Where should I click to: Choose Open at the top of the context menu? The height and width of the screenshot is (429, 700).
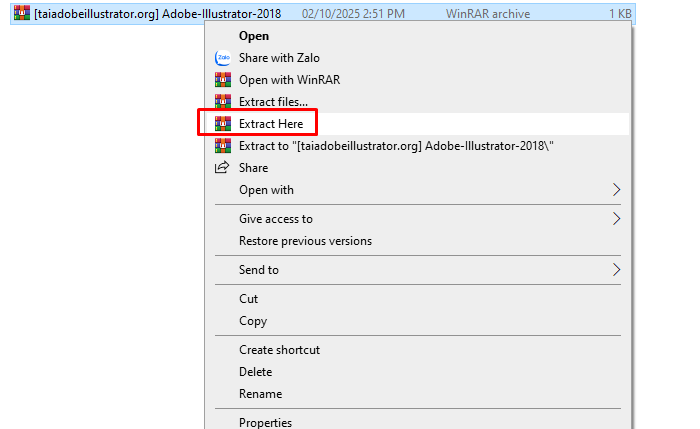tap(254, 36)
